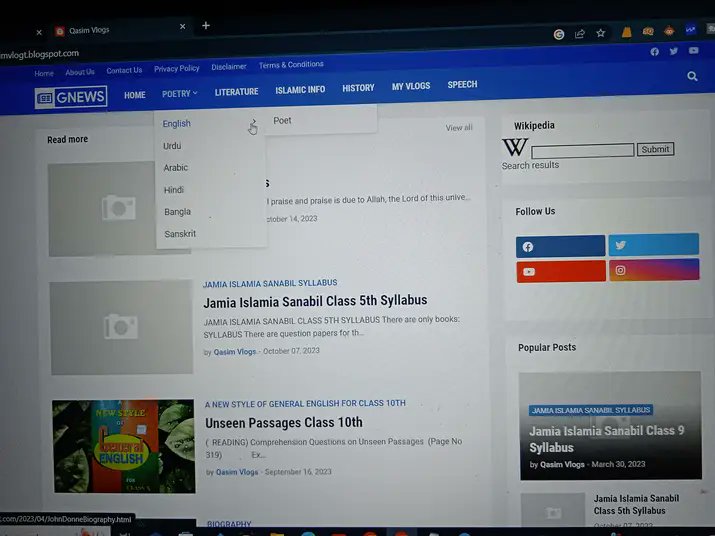The image size is (715, 536).
Task: Close the Qasim Vlogs browser tab
Action: 182,27
